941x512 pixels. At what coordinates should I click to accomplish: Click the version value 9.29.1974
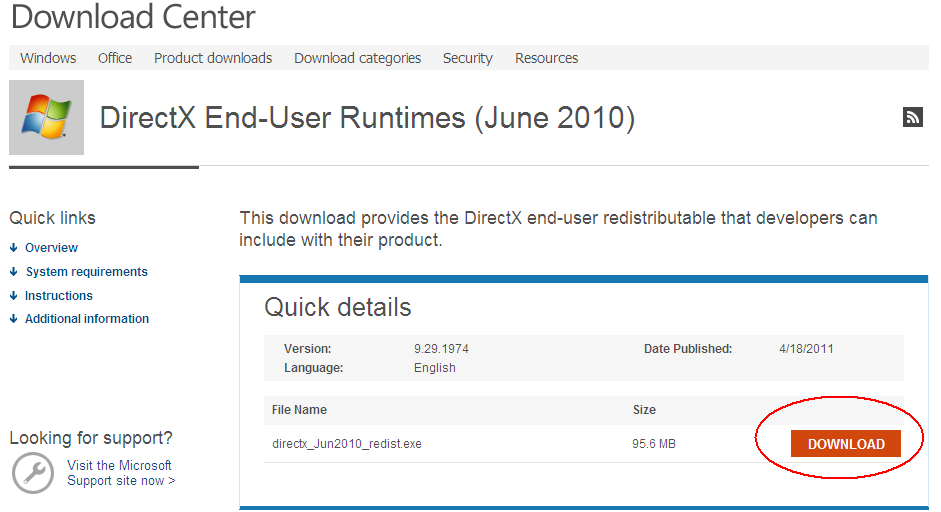pyautogui.click(x=441, y=349)
